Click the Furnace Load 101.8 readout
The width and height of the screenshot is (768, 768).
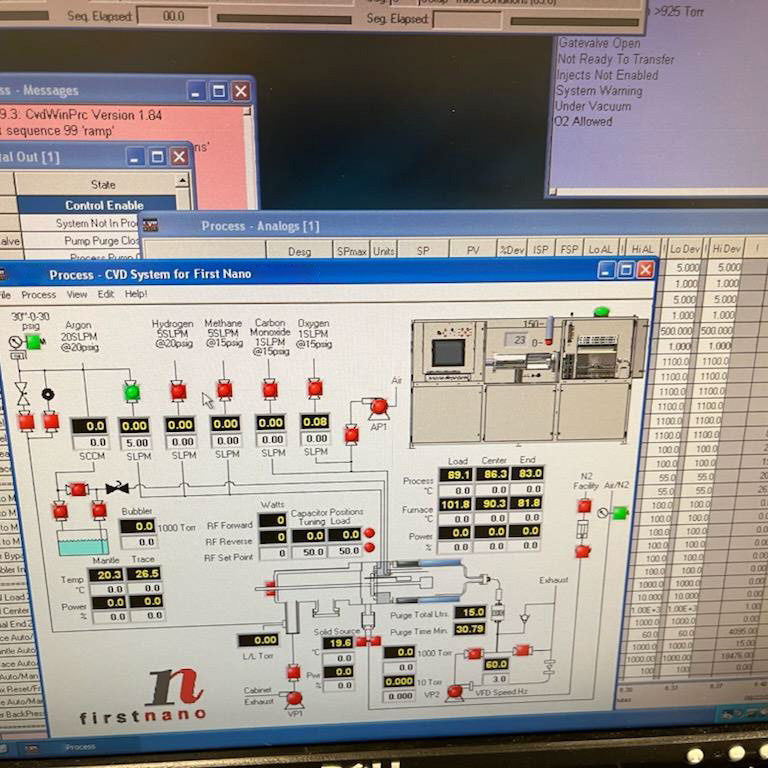coord(455,504)
